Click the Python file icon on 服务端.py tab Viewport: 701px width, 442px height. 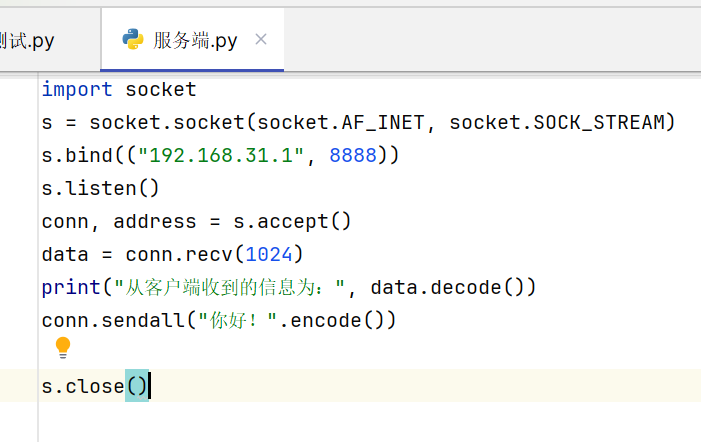point(132,40)
